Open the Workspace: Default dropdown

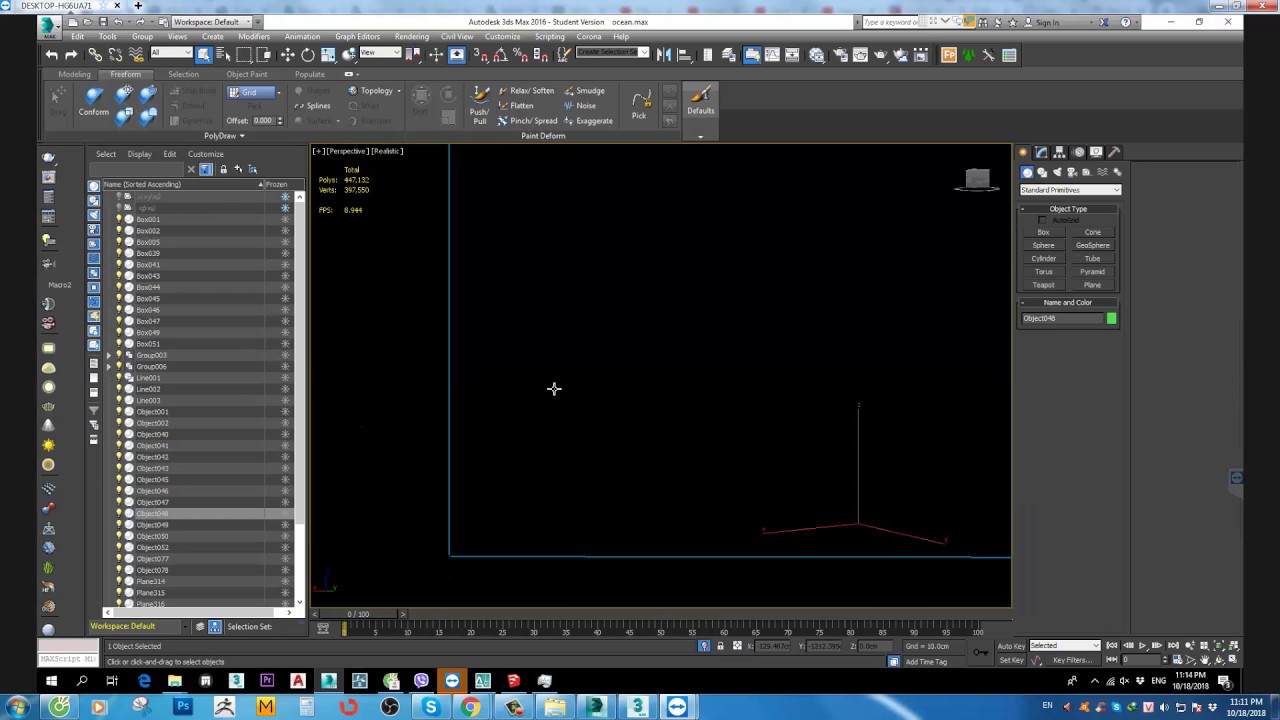pos(211,22)
